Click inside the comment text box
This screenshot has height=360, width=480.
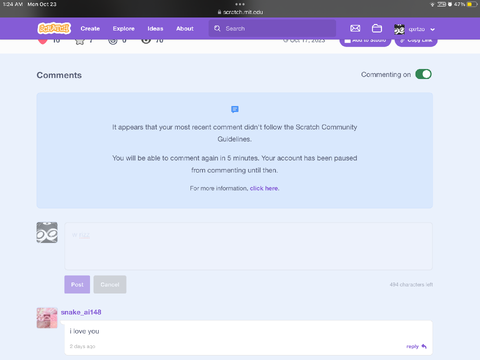tap(248, 246)
